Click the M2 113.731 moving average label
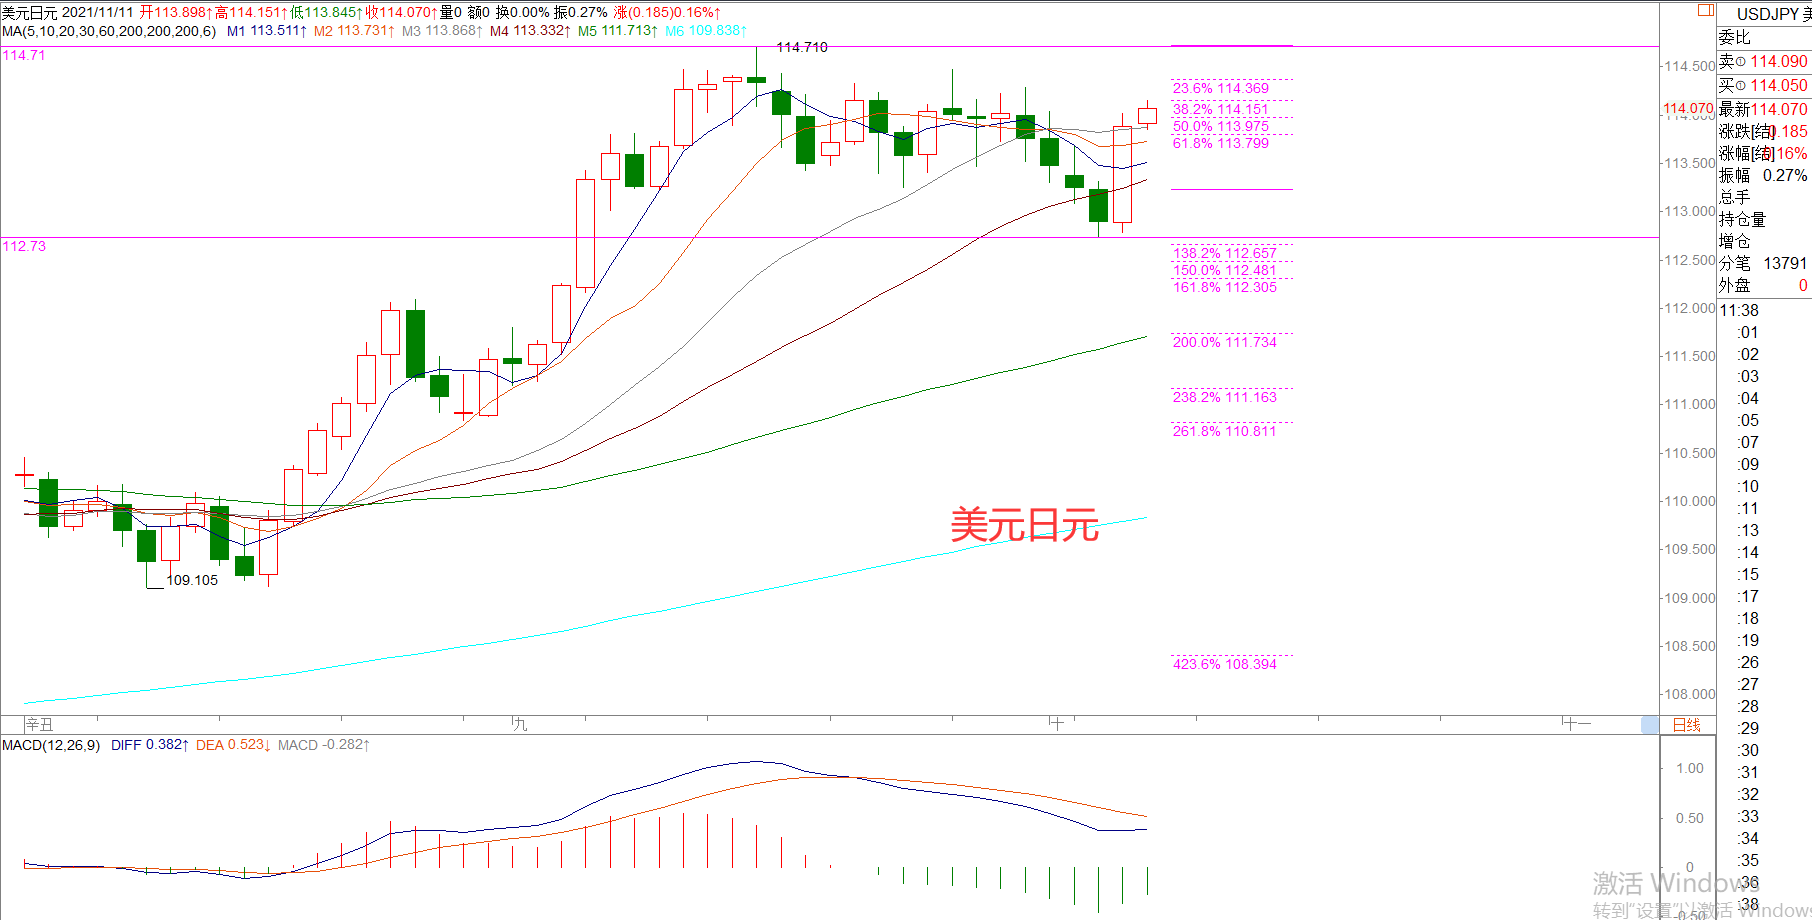Image resolution: width=1812 pixels, height=920 pixels. [x=353, y=31]
